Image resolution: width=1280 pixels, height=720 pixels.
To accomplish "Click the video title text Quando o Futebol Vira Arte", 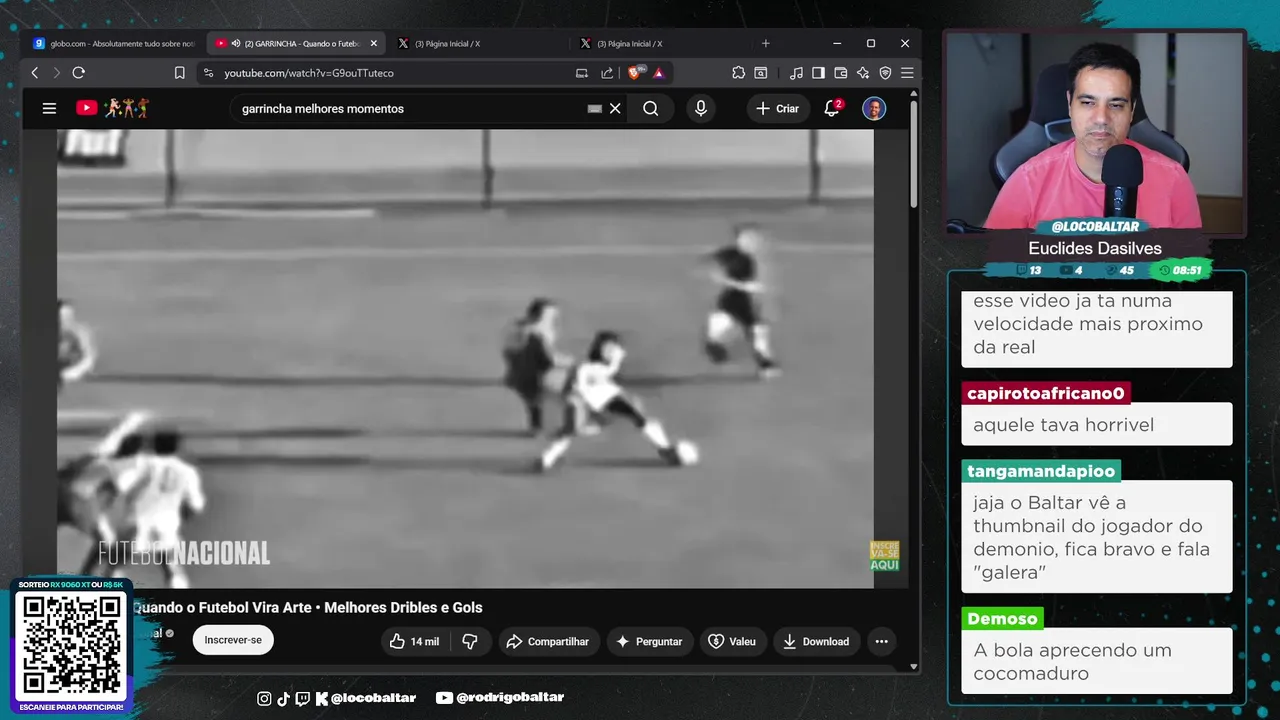I will [307, 607].
